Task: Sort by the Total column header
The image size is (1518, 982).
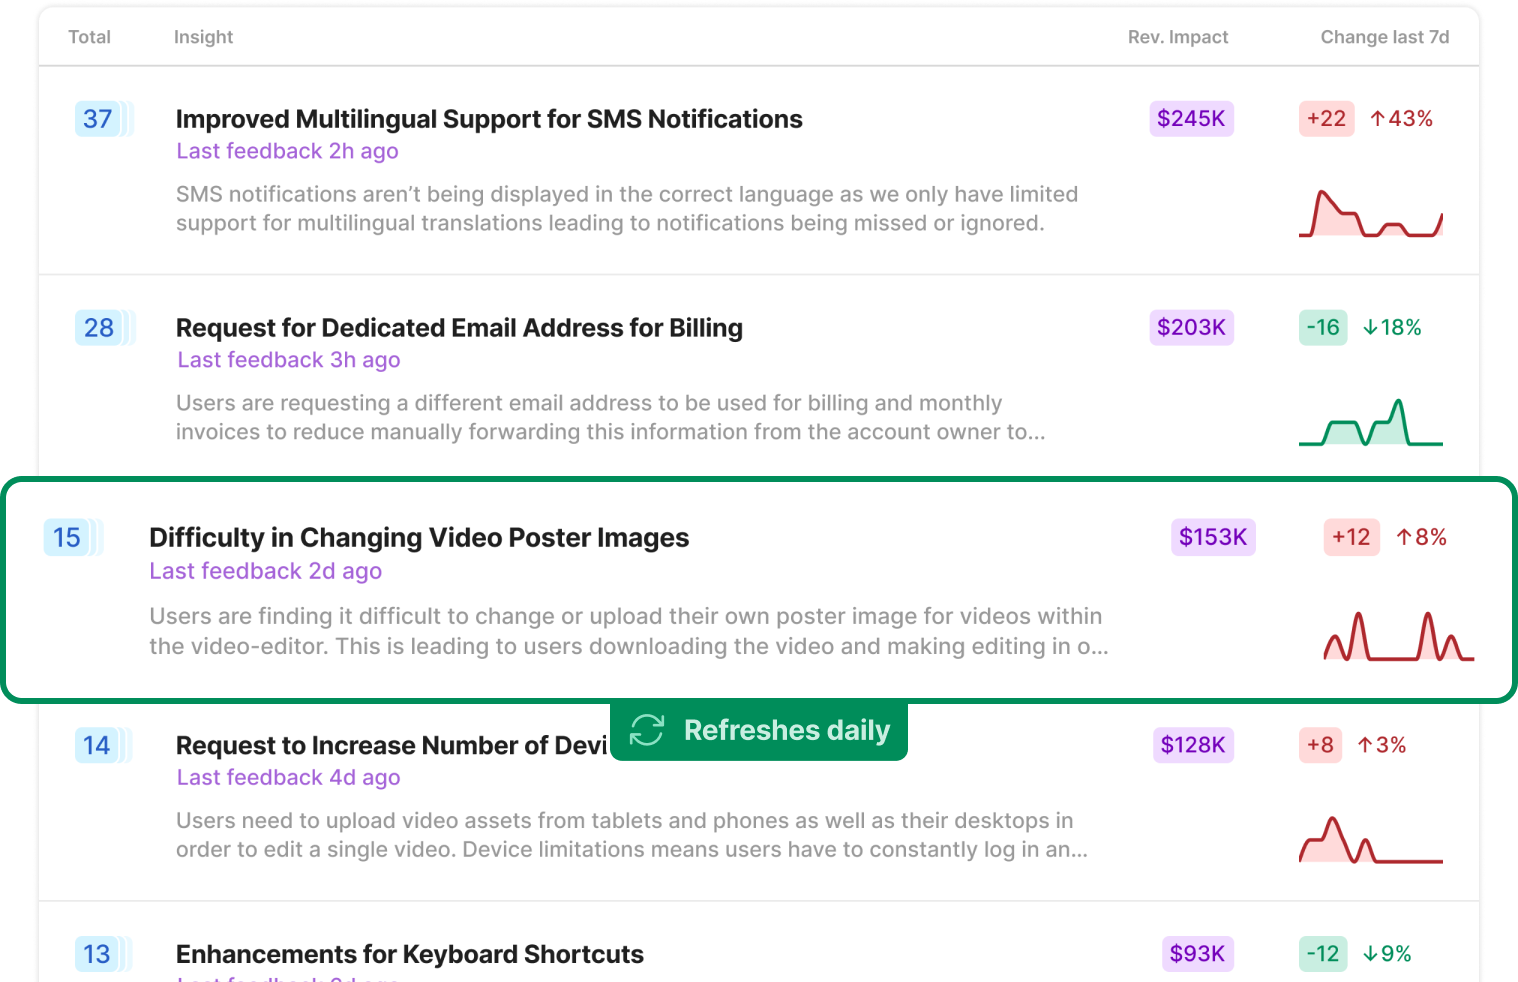Action: 89,37
